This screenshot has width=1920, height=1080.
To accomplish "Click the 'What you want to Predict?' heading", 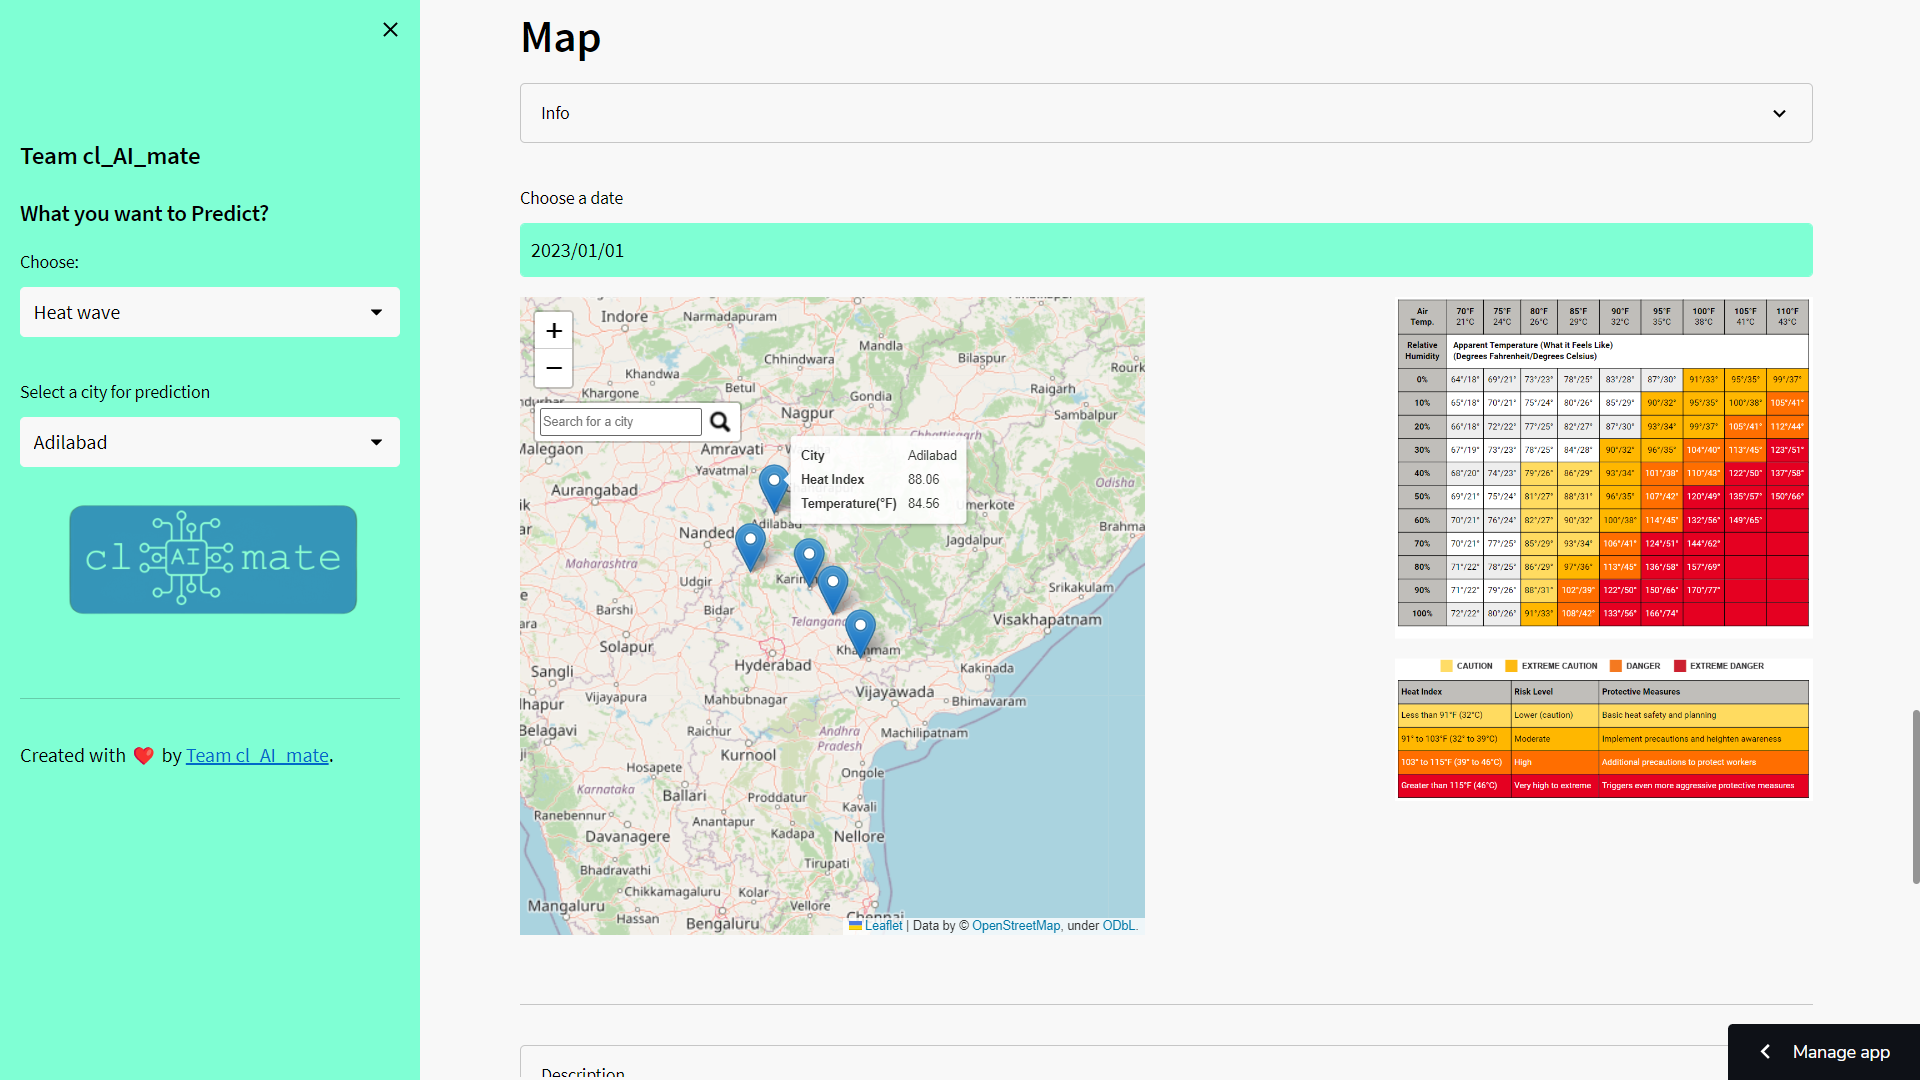I will pyautogui.click(x=144, y=213).
